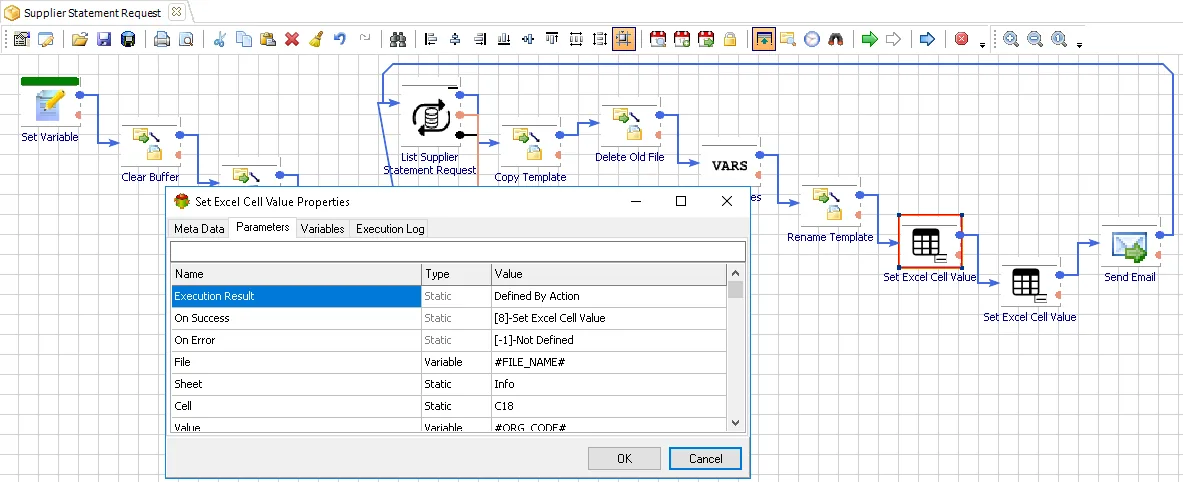Align selected actions to bottom edges

tap(503, 39)
